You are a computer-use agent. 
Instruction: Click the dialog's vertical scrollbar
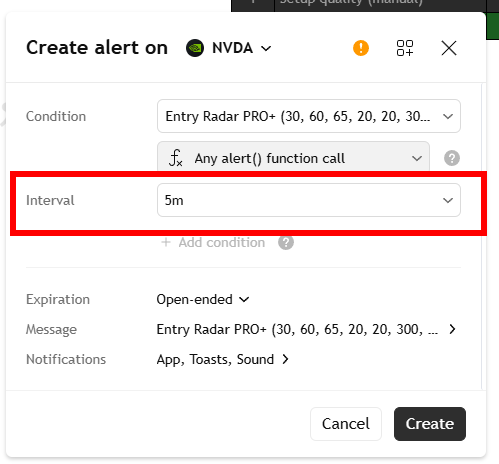click(x=482, y=237)
